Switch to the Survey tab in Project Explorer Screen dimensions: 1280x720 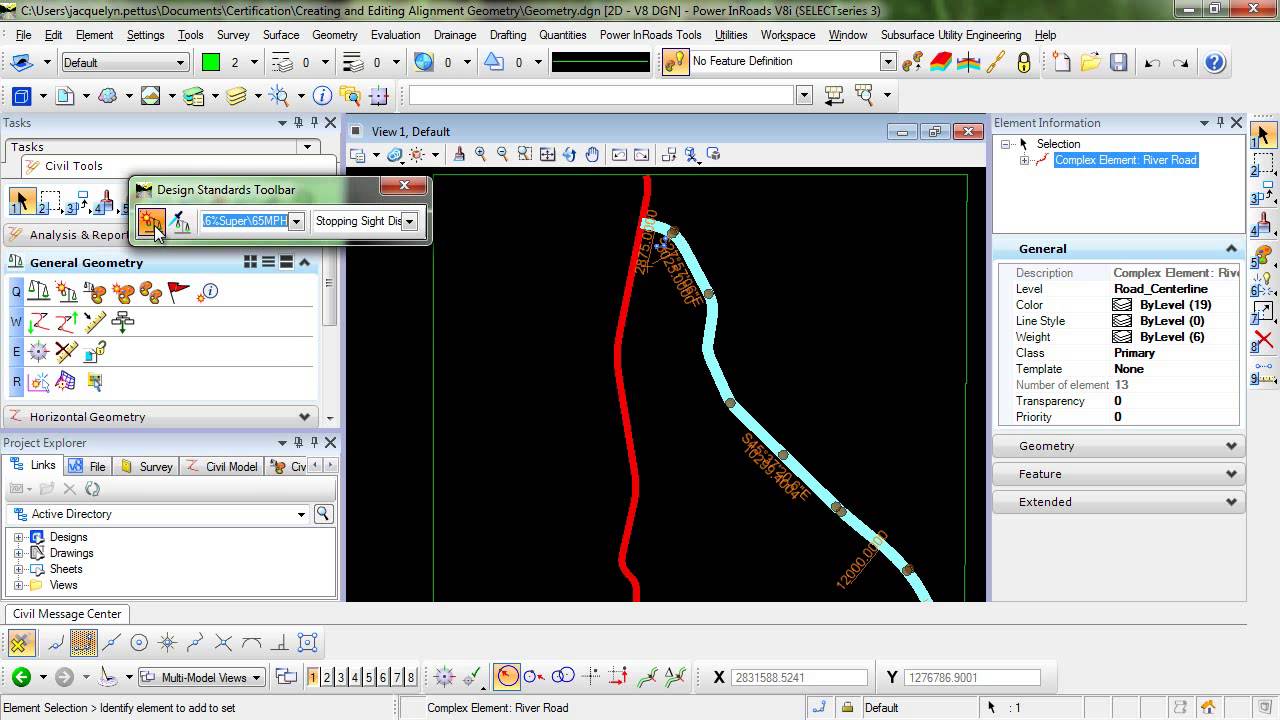coord(146,467)
